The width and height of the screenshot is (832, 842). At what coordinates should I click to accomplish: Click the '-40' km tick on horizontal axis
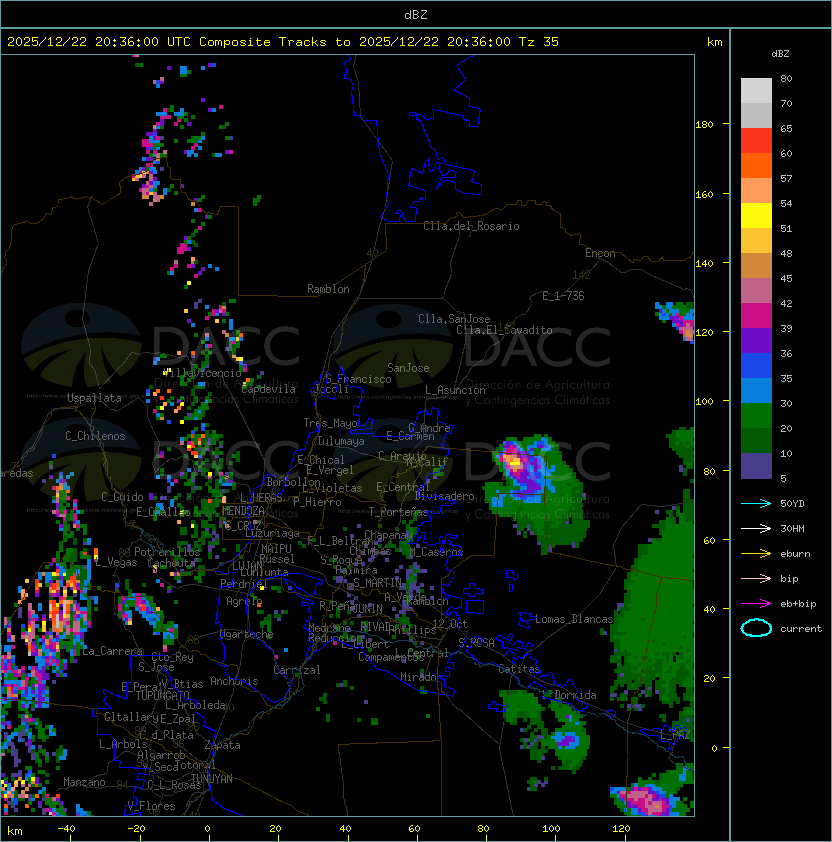pyautogui.click(x=66, y=829)
